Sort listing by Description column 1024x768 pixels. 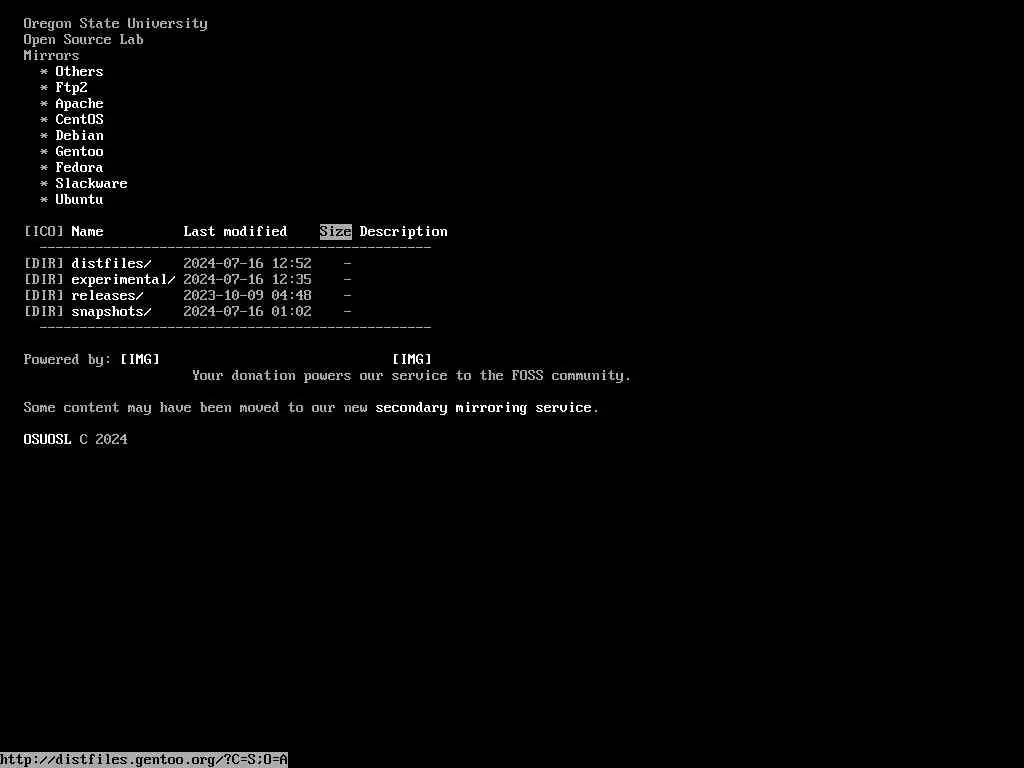click(404, 231)
